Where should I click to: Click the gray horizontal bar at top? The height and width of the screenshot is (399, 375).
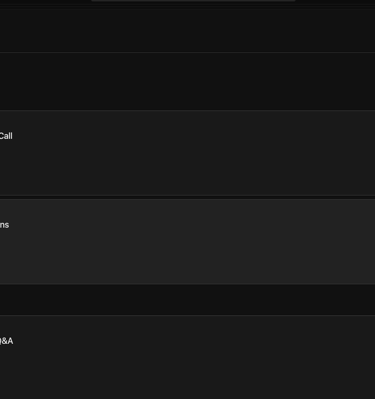click(x=193, y=1)
